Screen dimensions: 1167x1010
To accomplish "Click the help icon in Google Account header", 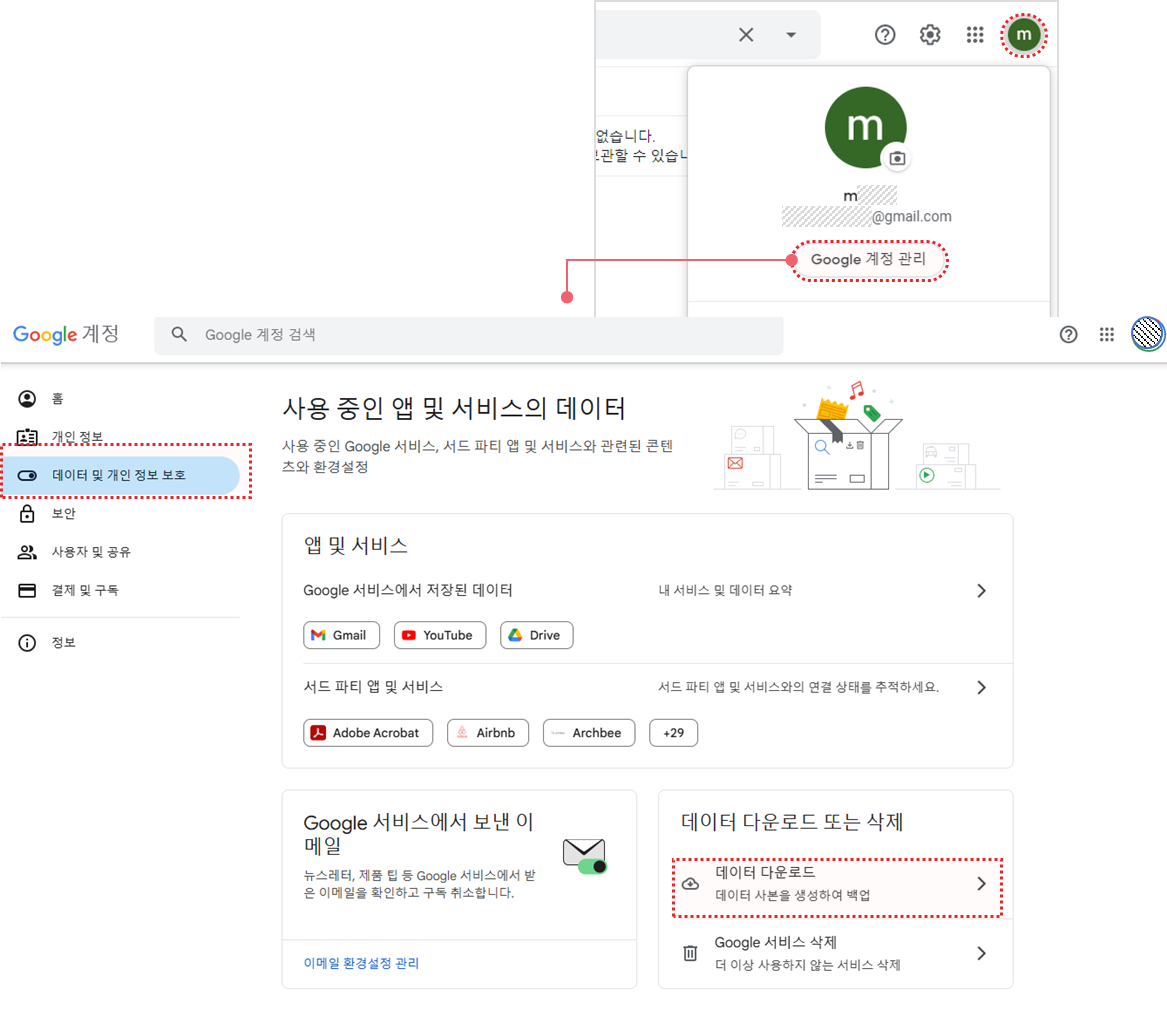I will point(1068,335).
